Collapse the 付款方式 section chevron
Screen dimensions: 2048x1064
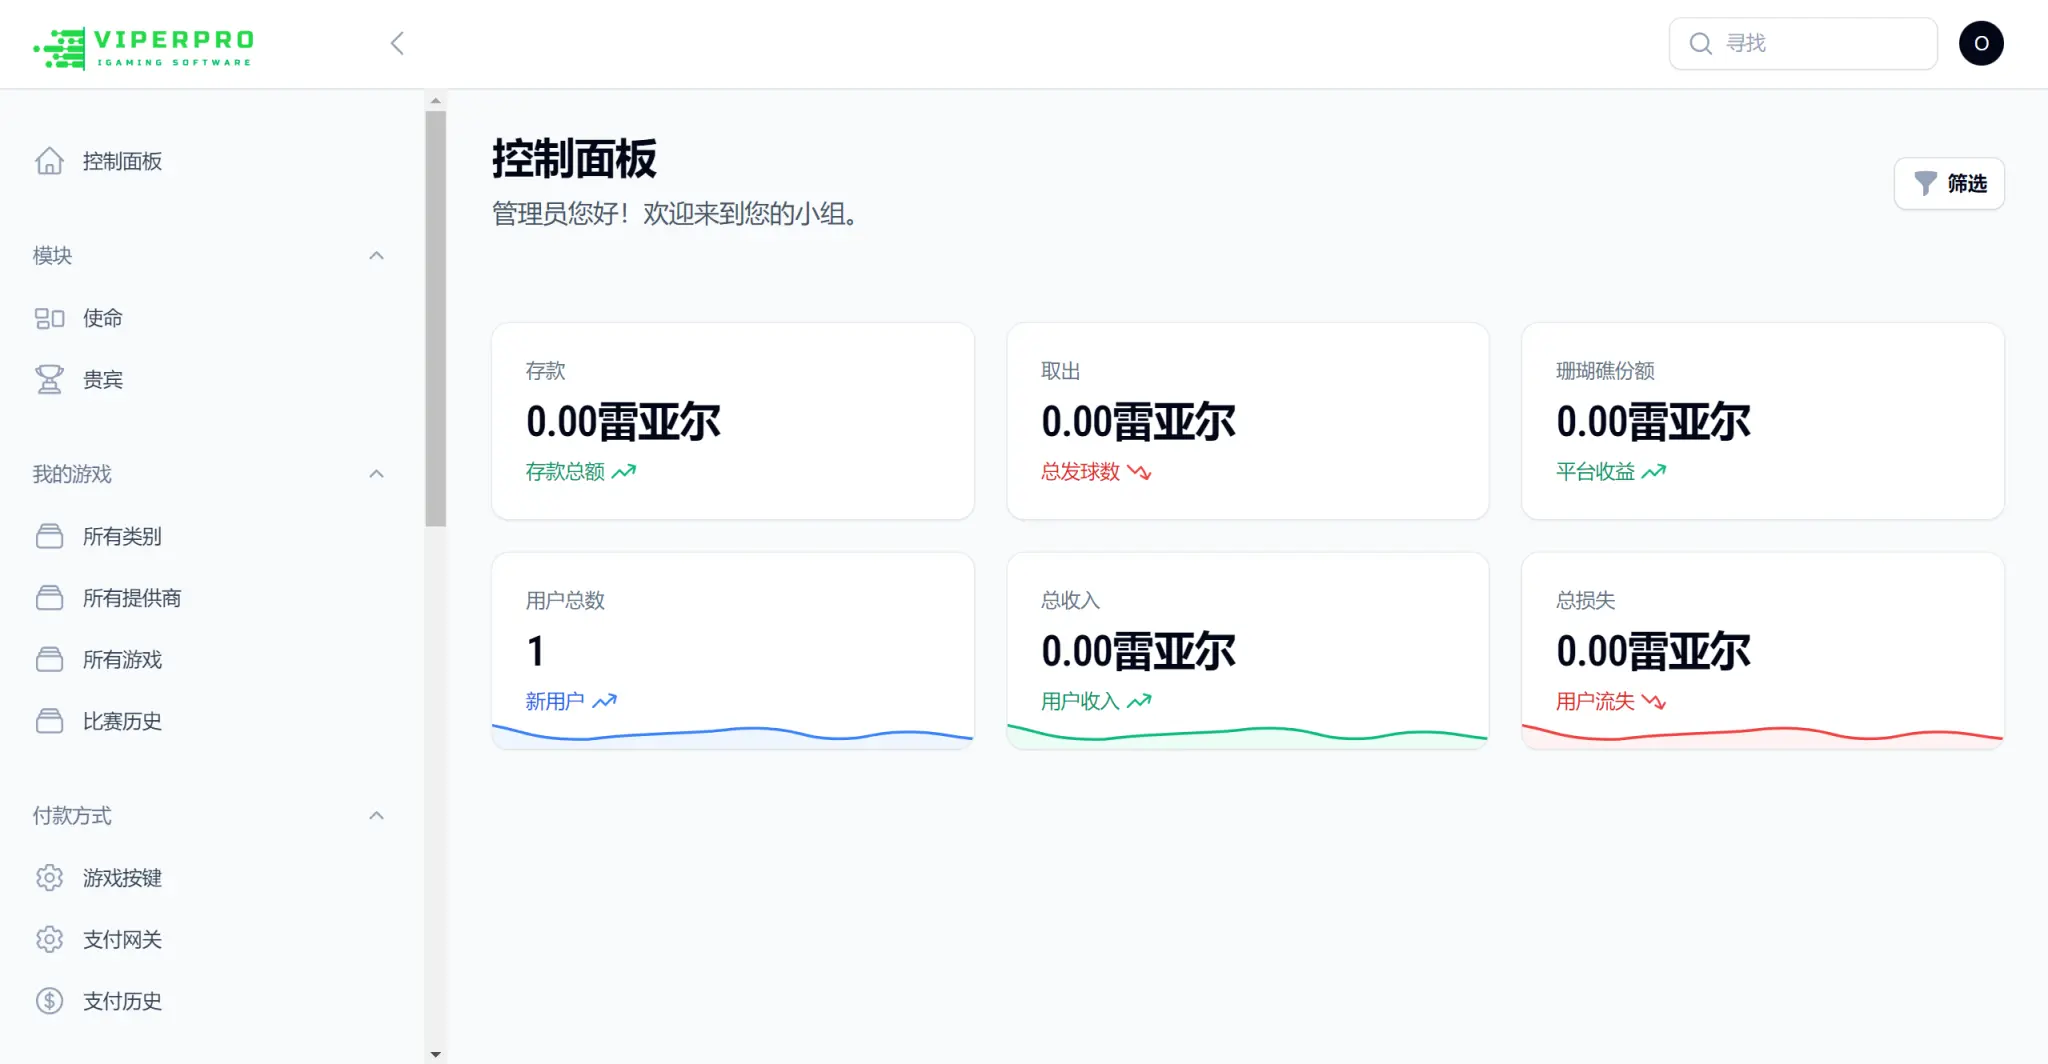pos(377,816)
